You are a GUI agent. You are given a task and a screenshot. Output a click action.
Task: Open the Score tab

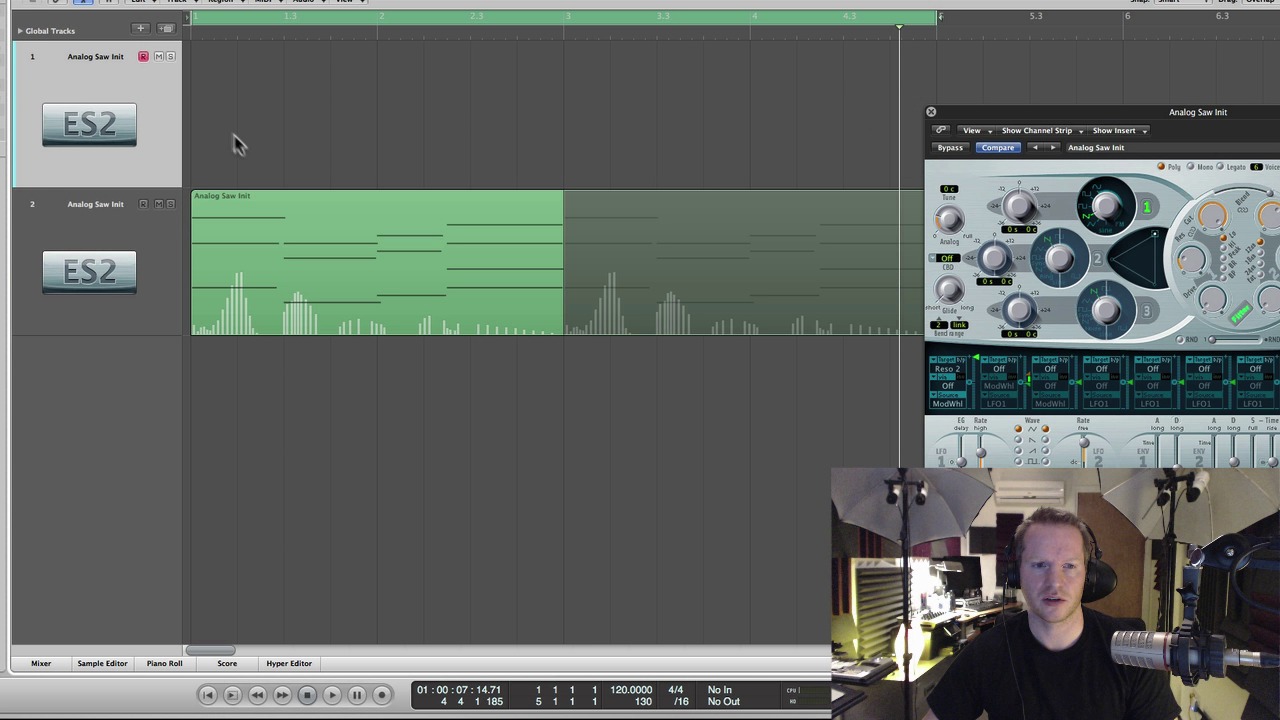227,663
